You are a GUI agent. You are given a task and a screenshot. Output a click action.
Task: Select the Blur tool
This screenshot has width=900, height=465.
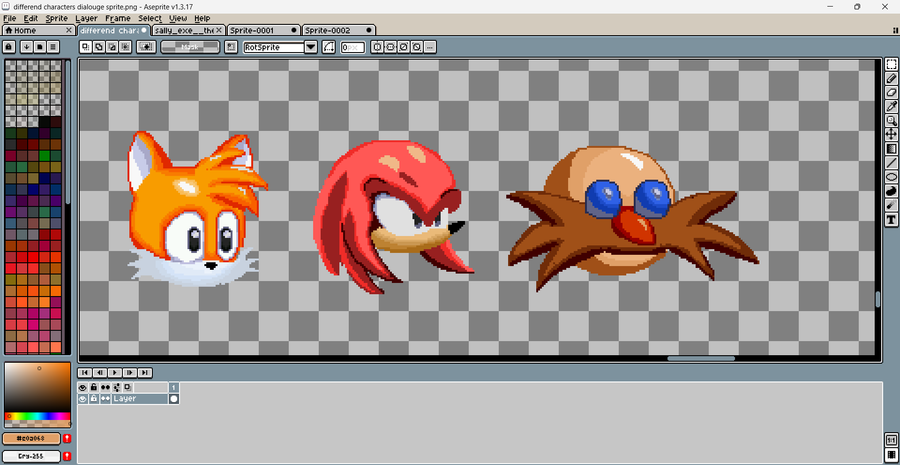pos(891,205)
